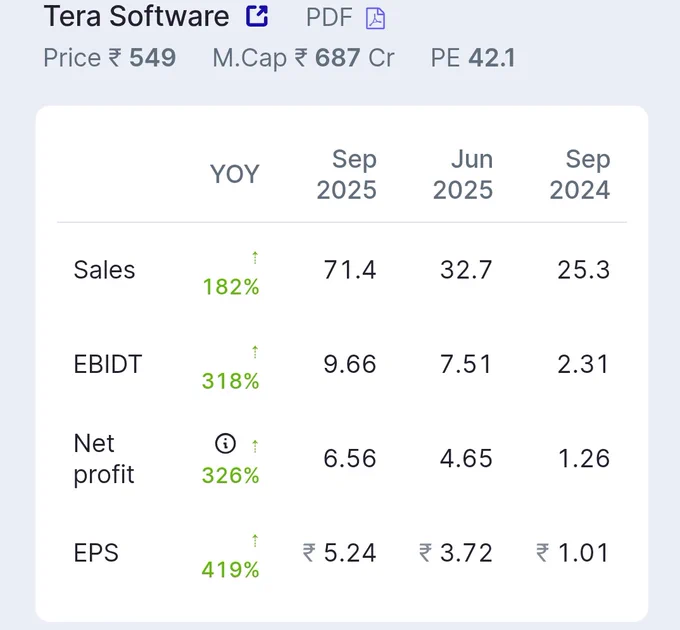Open Tera Software external link icon
The width and height of the screenshot is (680, 630).
(x=257, y=16)
